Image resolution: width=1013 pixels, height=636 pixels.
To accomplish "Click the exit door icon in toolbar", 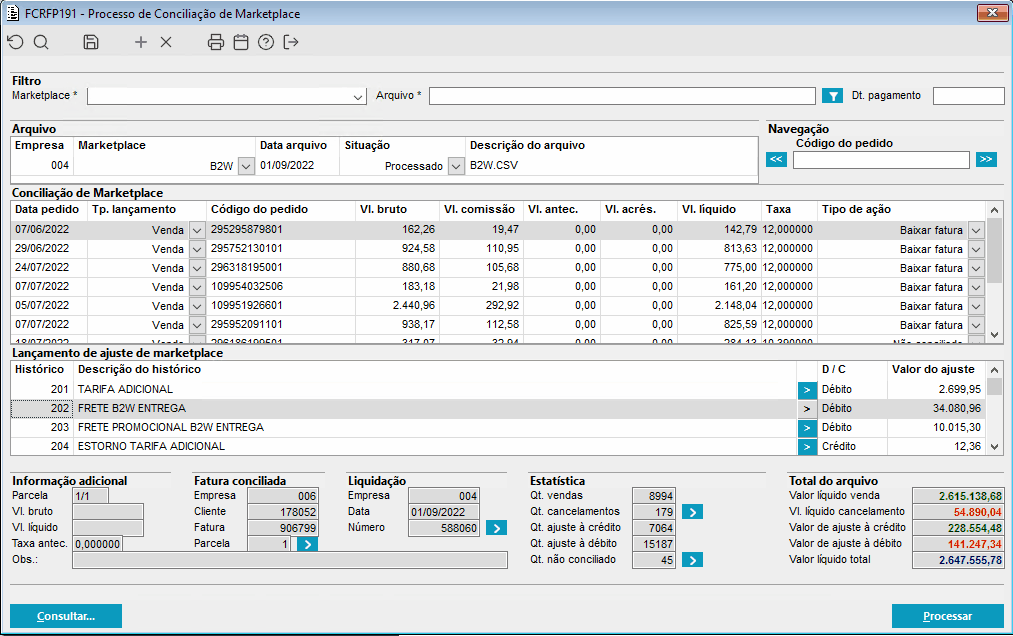I will pyautogui.click(x=291, y=42).
